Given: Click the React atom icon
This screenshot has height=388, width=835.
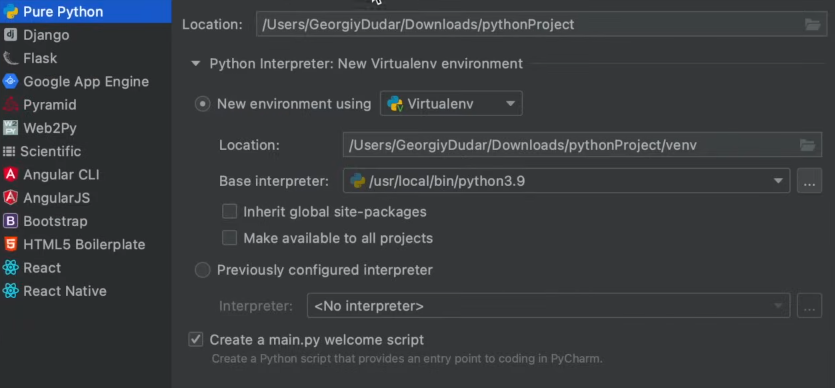Looking at the screenshot, I should coord(10,268).
